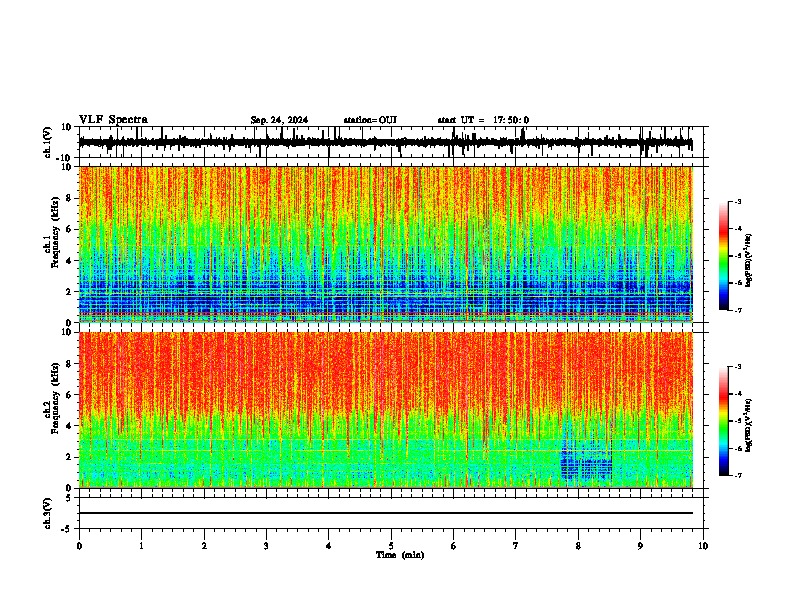Click the time axis tick label "4"
This screenshot has height=612, width=792.
[x=328, y=546]
